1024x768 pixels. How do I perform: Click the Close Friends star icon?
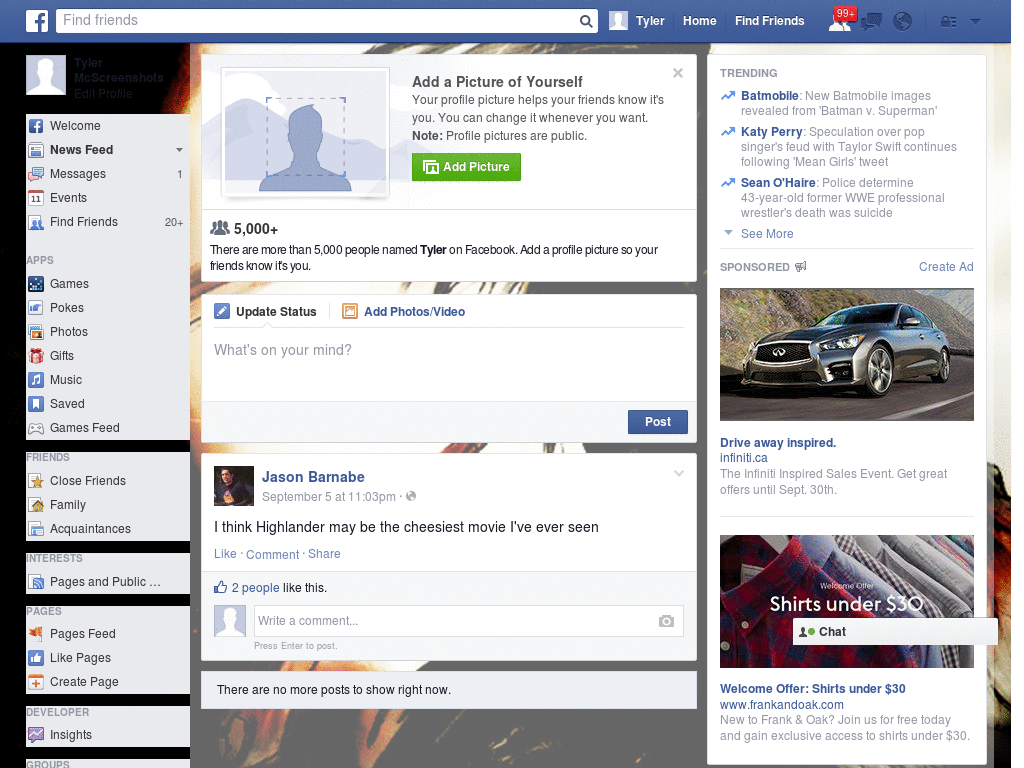pyautogui.click(x=36, y=481)
